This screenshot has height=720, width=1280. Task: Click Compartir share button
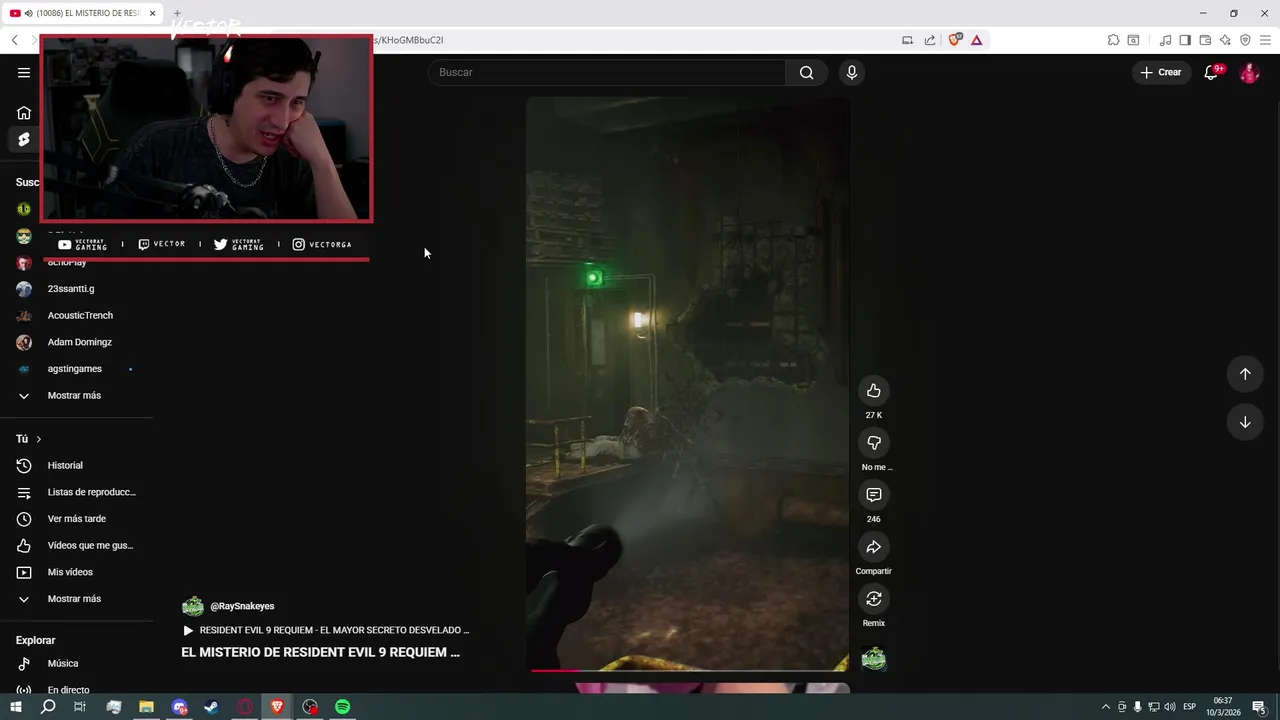point(874,546)
